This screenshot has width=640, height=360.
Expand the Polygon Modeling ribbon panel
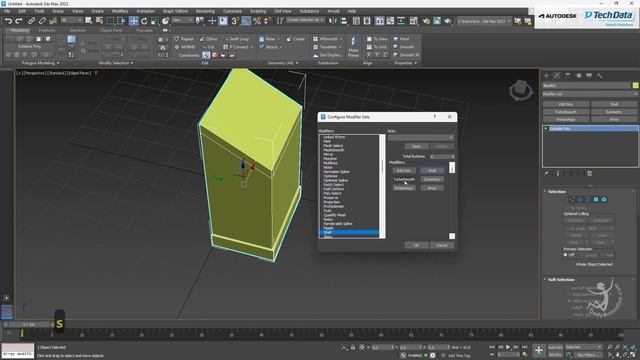pos(40,63)
